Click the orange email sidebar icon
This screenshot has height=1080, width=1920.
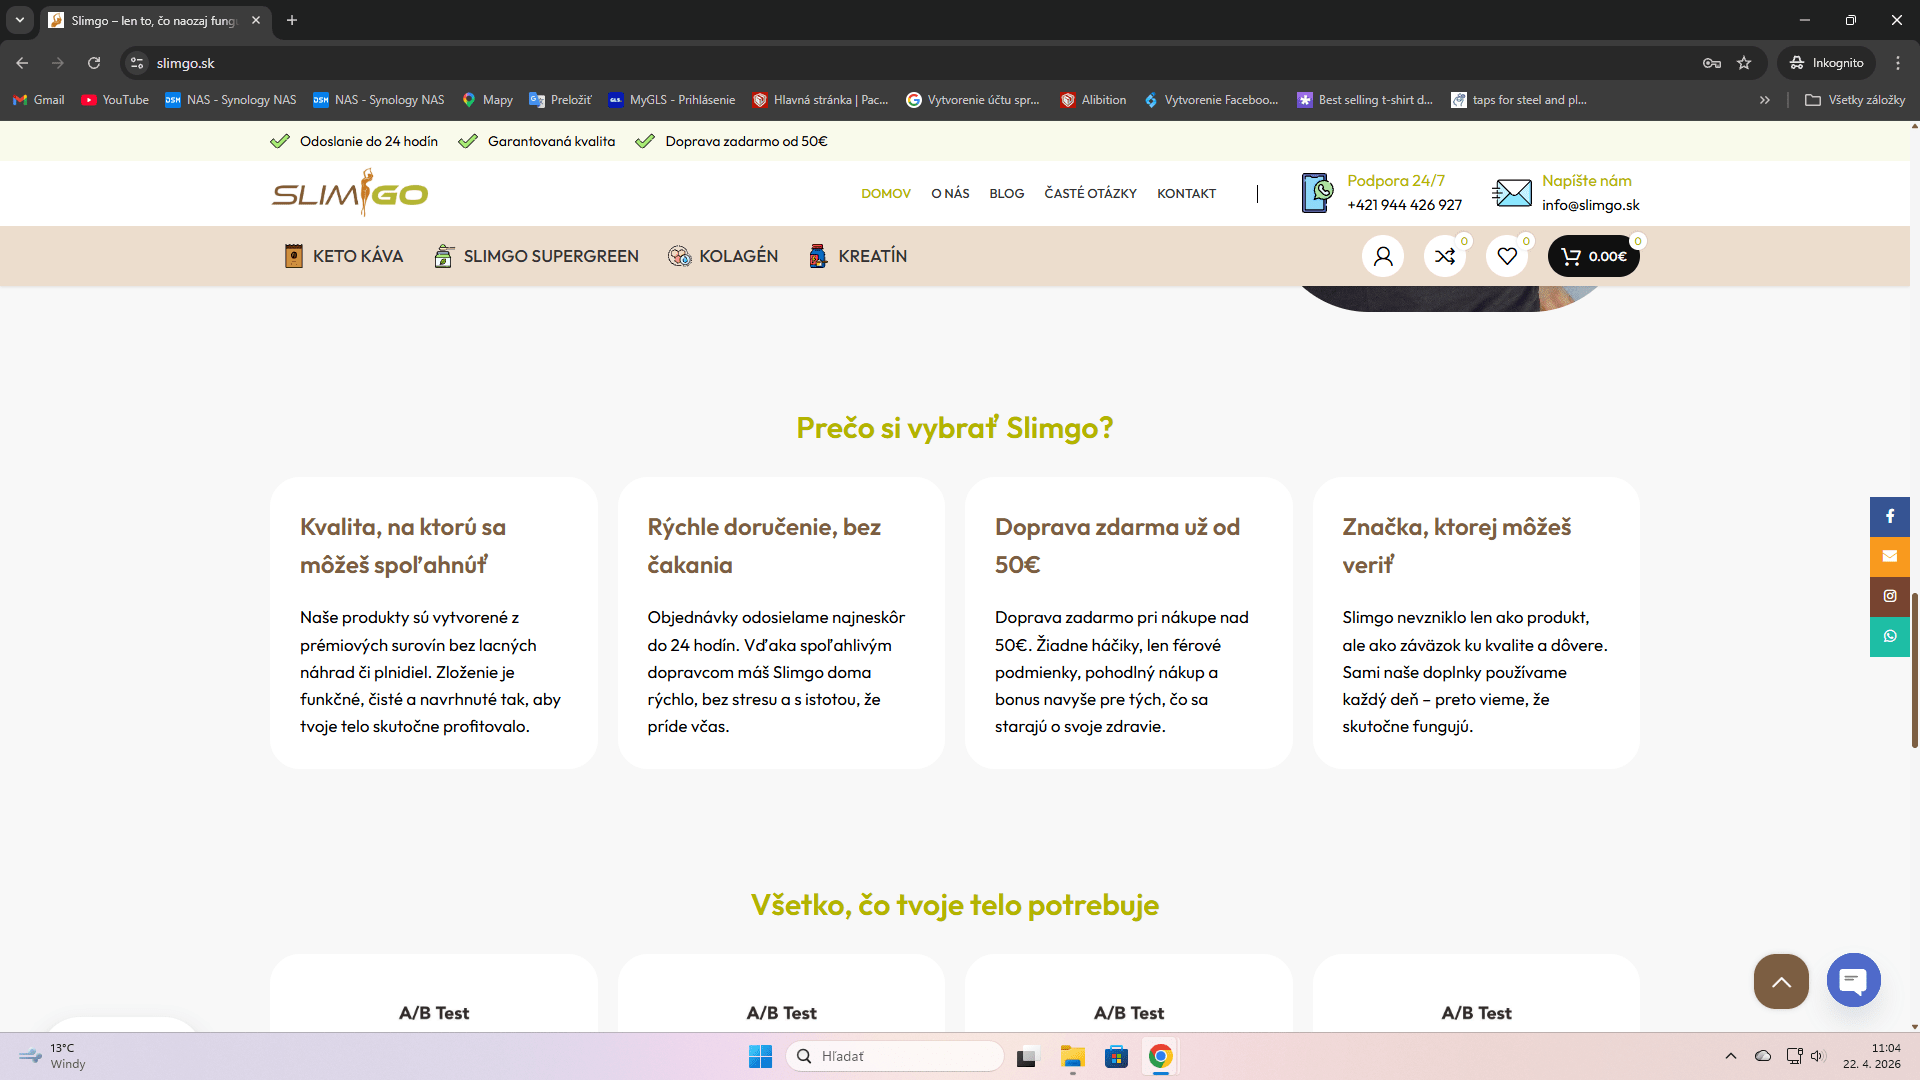[1890, 557]
